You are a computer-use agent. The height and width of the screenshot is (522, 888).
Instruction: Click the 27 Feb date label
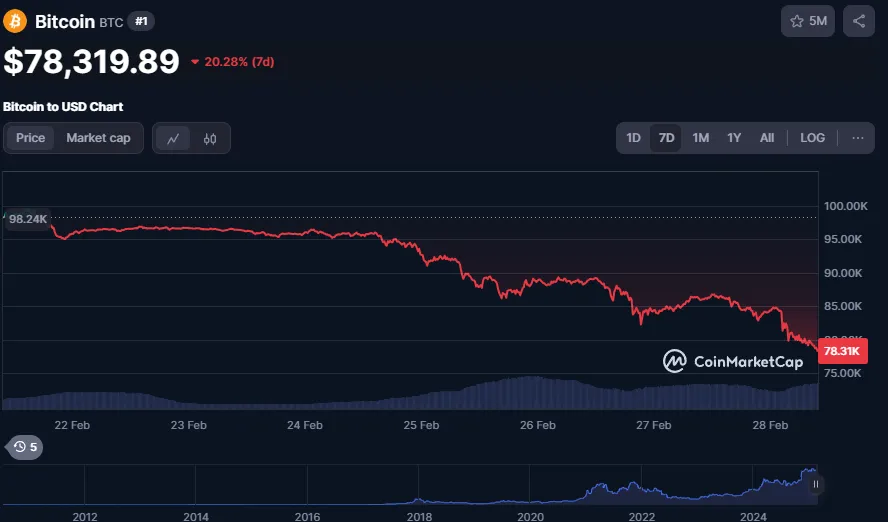coord(654,425)
